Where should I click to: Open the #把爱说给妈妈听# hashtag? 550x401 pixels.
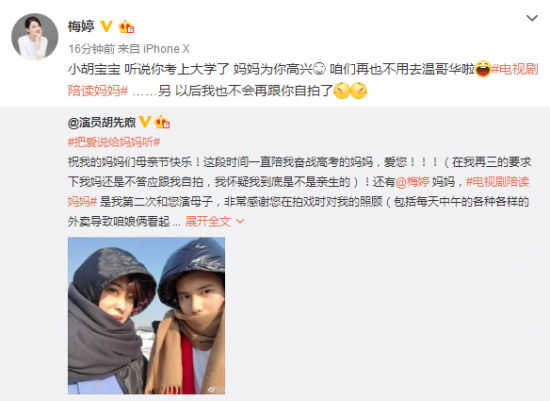[114, 142]
